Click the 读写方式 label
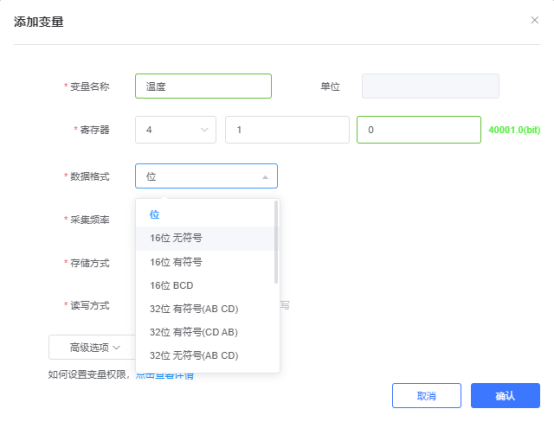Viewport: 554px width, 429px height. click(90, 306)
